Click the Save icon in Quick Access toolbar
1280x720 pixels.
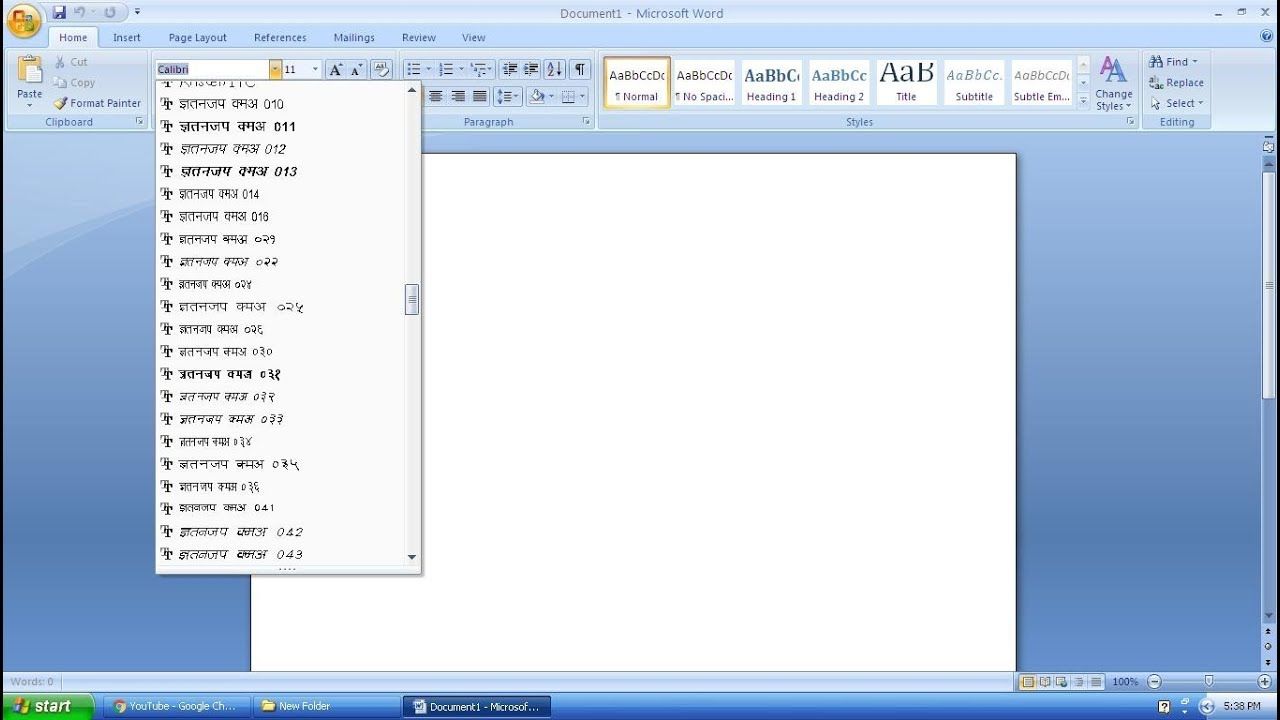pyautogui.click(x=59, y=12)
